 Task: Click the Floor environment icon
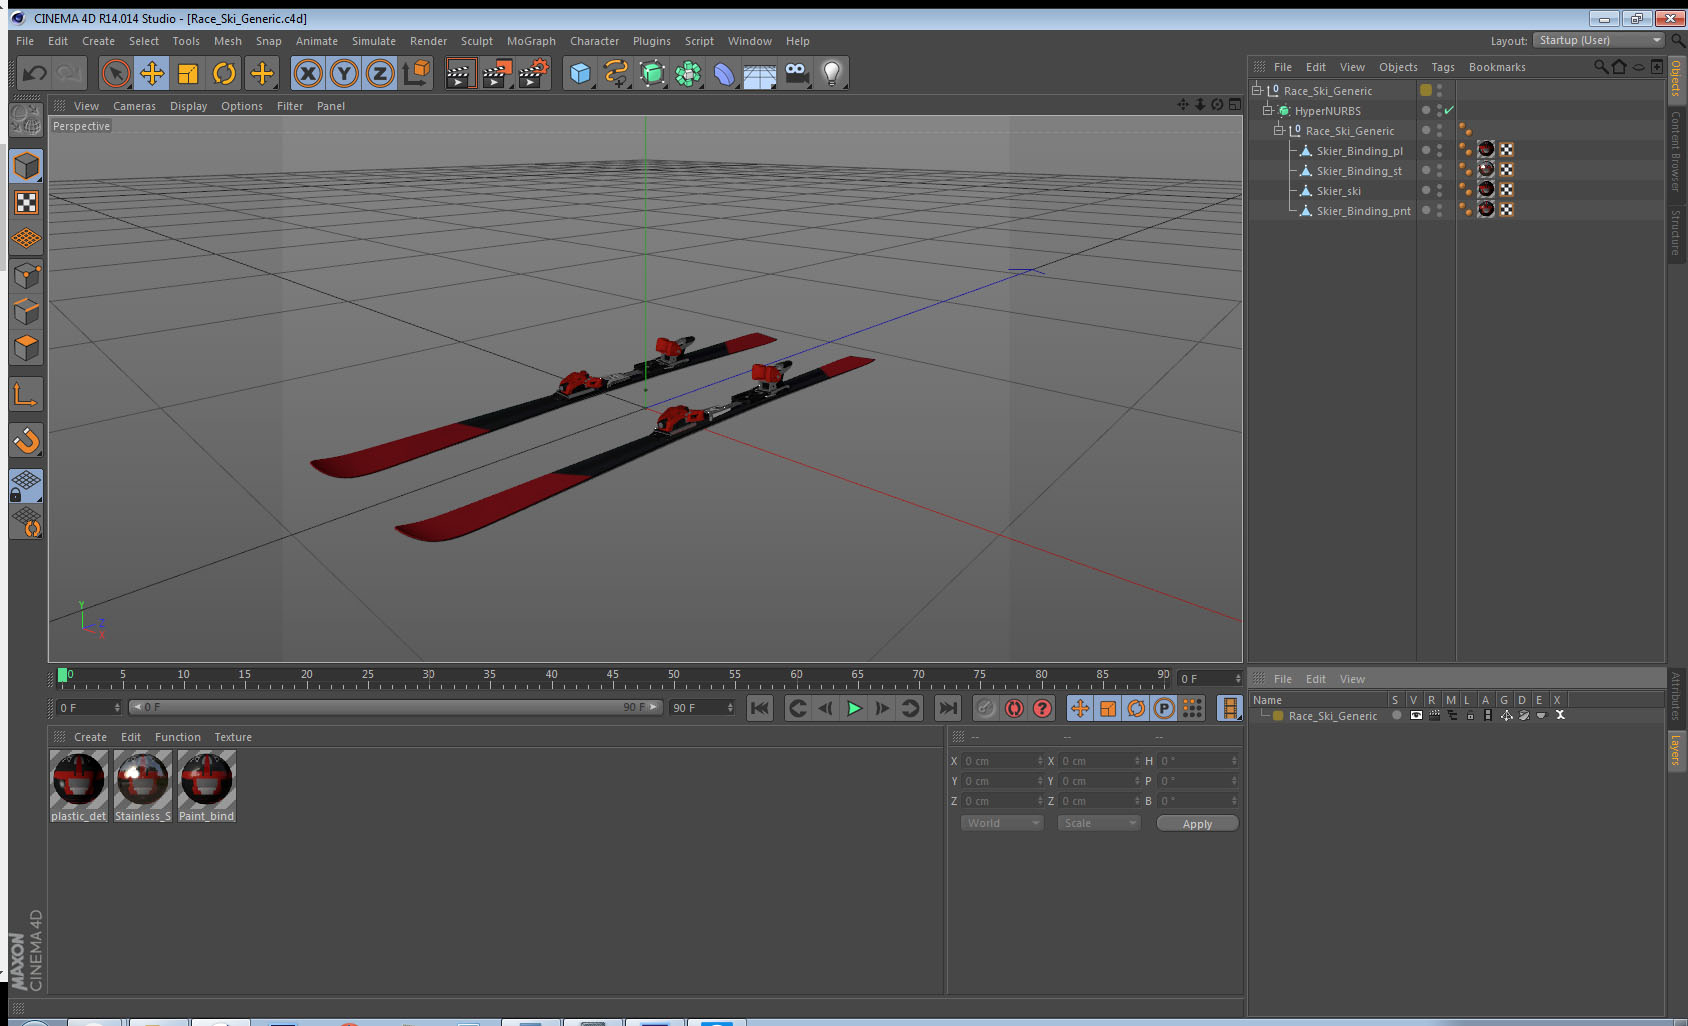click(760, 73)
